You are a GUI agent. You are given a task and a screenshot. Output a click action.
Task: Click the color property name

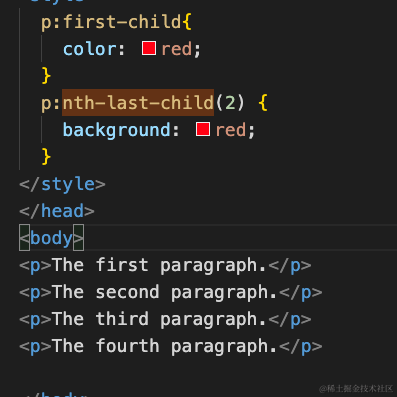pos(90,49)
